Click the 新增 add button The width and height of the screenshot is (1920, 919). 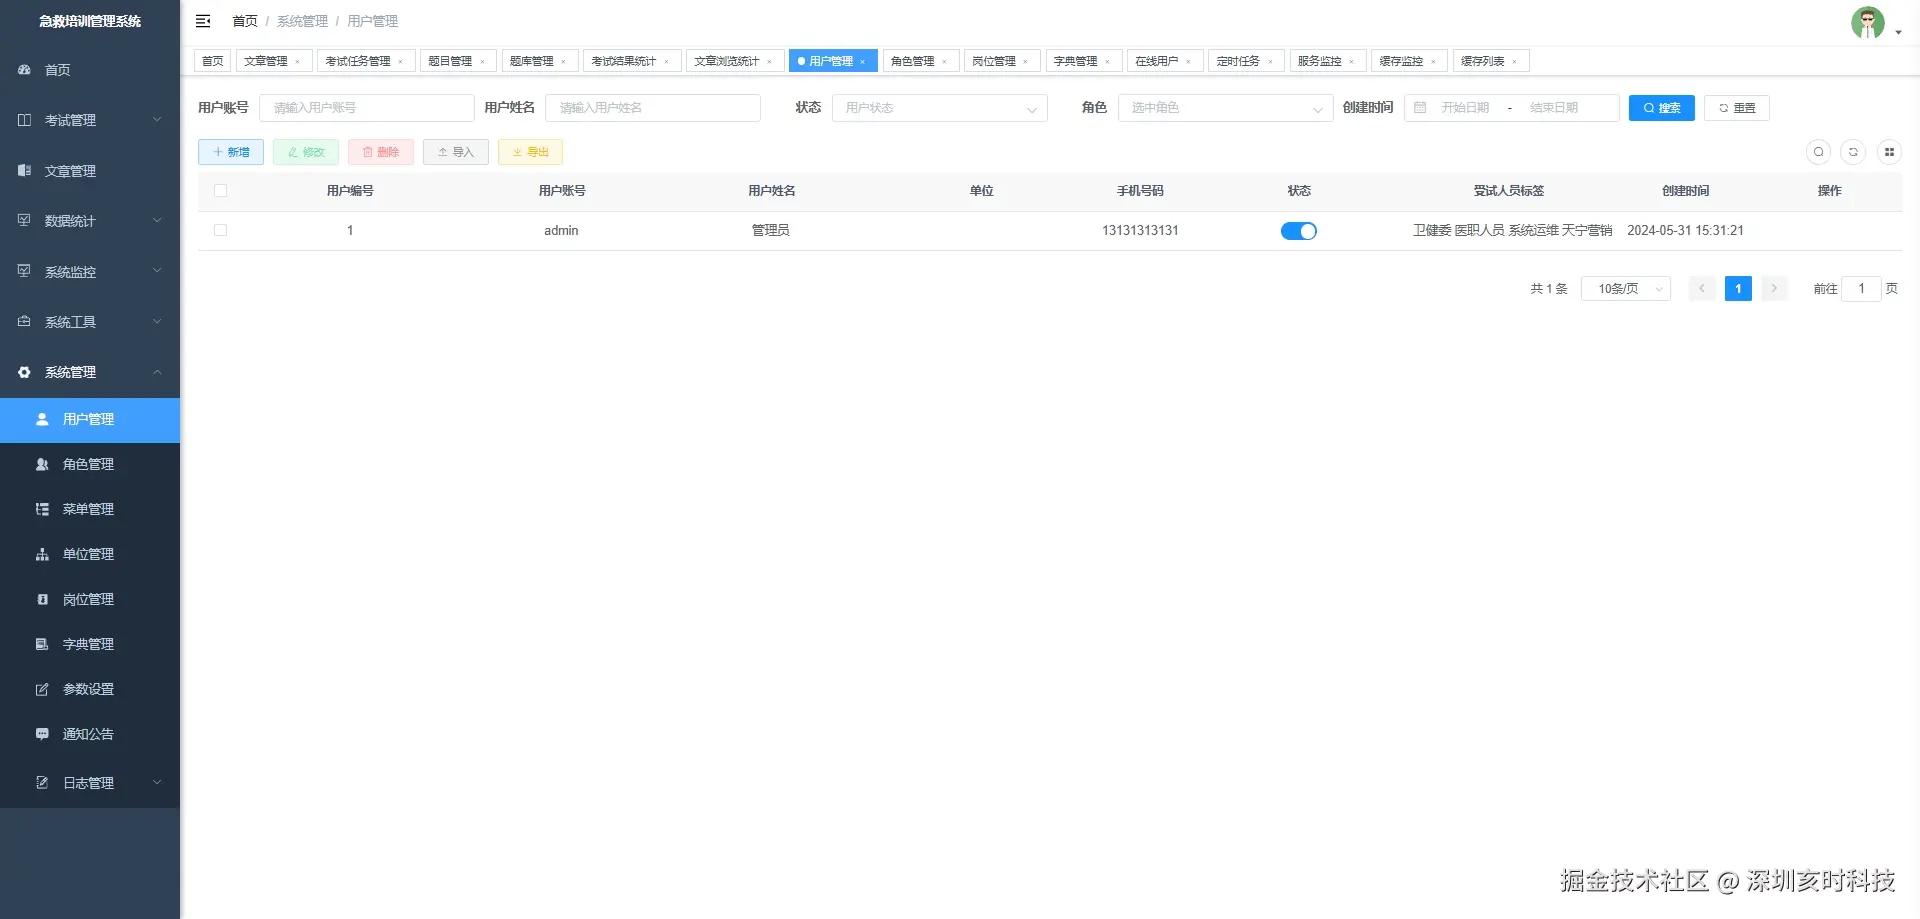tap(231, 152)
